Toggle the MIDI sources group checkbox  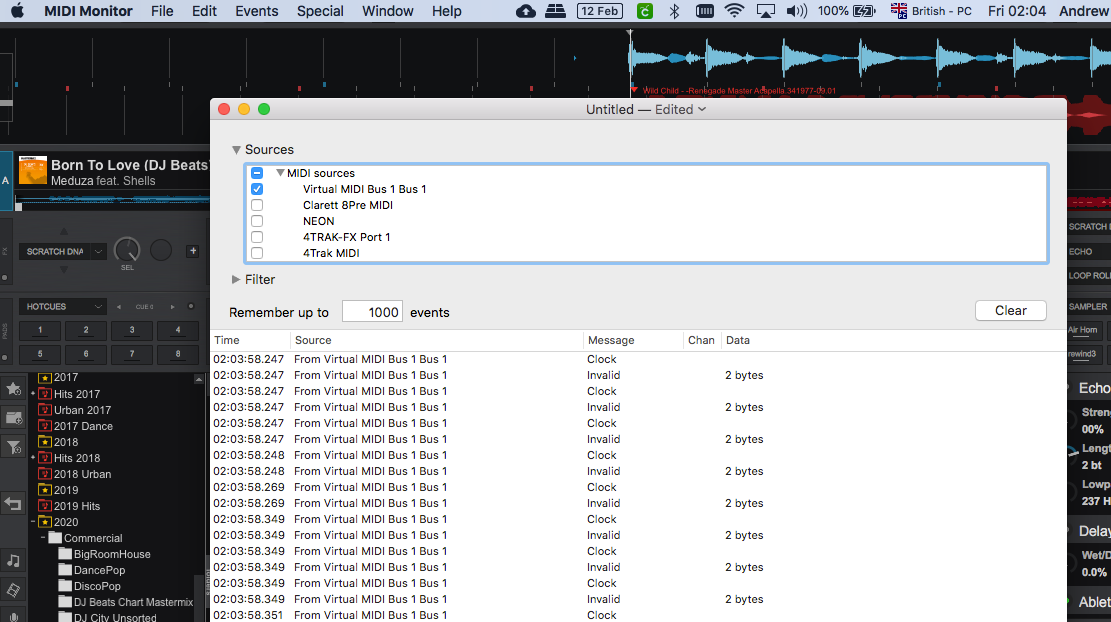click(x=257, y=173)
